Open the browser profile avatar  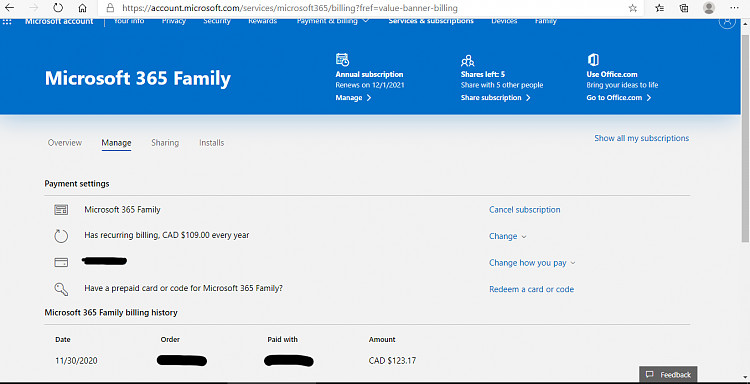coord(709,8)
